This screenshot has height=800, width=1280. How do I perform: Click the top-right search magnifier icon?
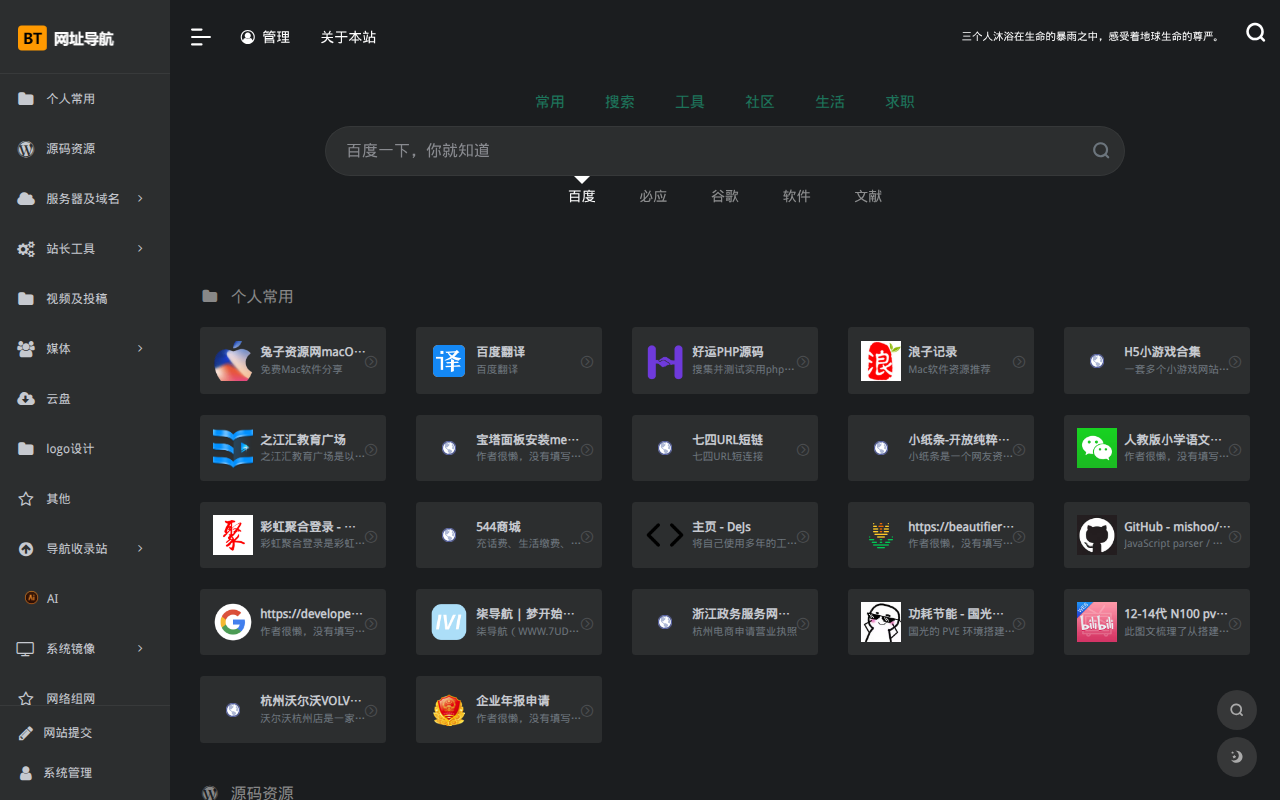(x=1255, y=33)
